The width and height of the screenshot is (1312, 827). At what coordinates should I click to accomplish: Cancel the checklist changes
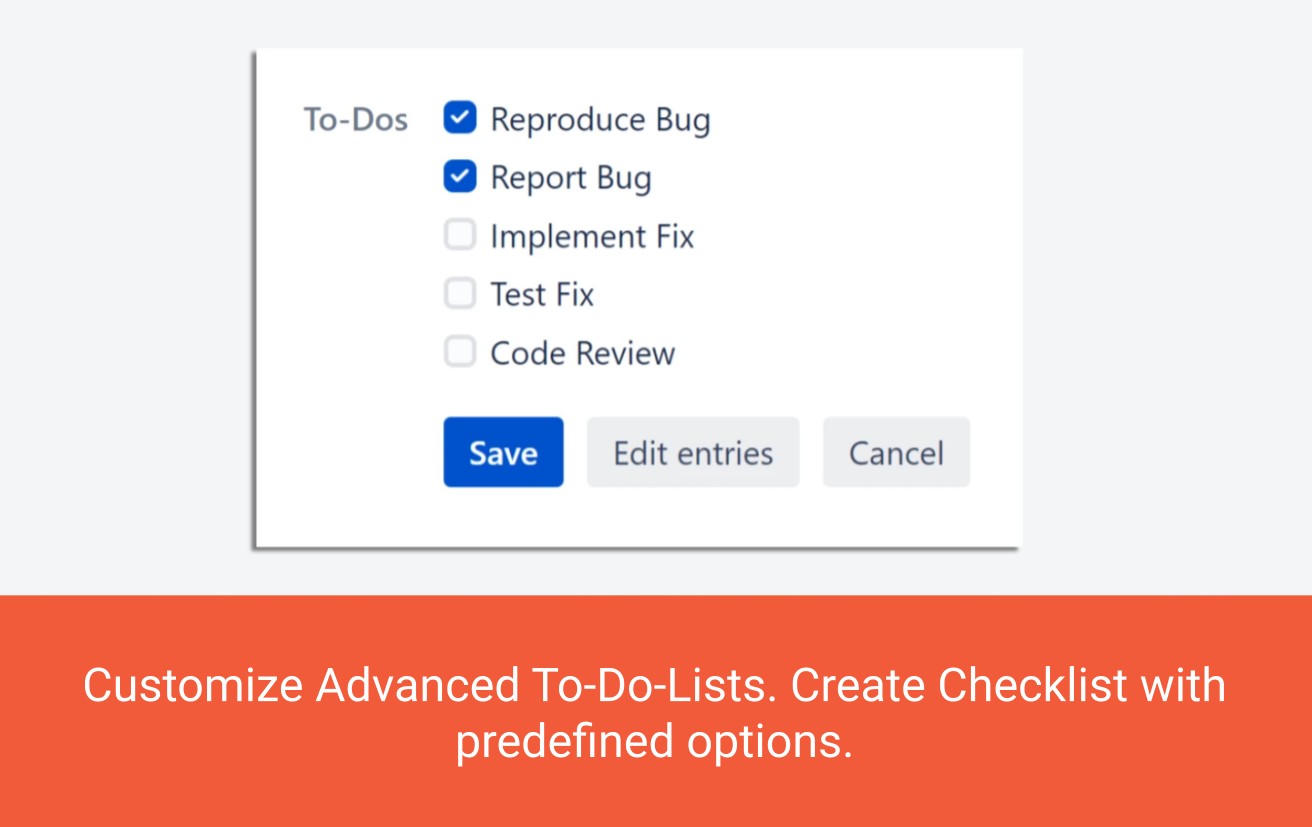click(x=896, y=452)
